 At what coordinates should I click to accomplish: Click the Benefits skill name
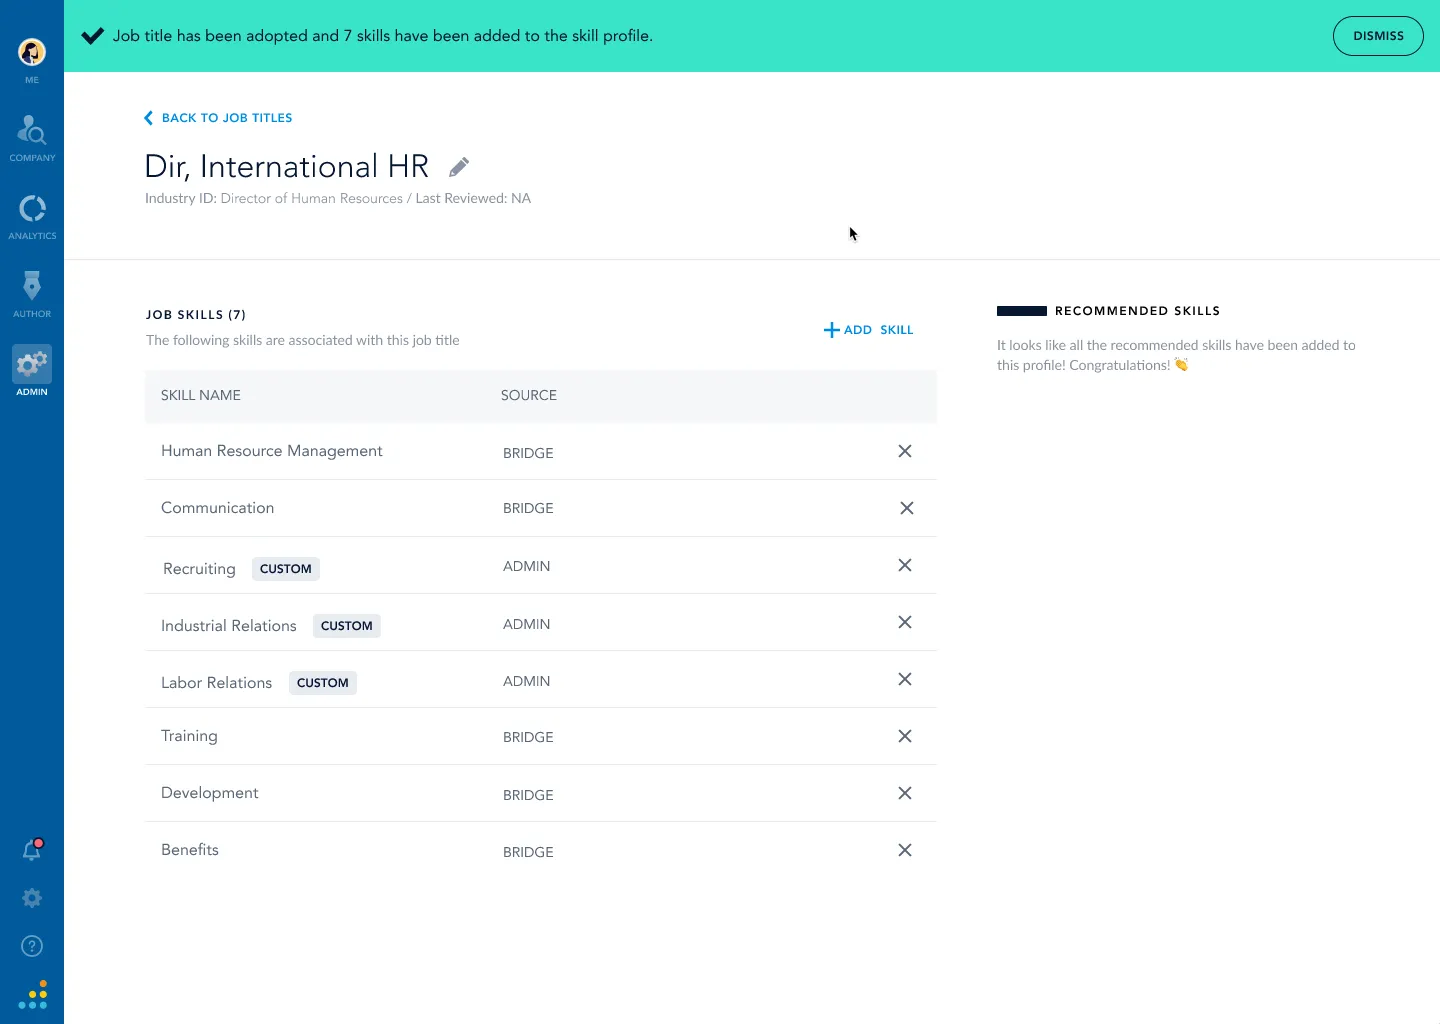[190, 850]
